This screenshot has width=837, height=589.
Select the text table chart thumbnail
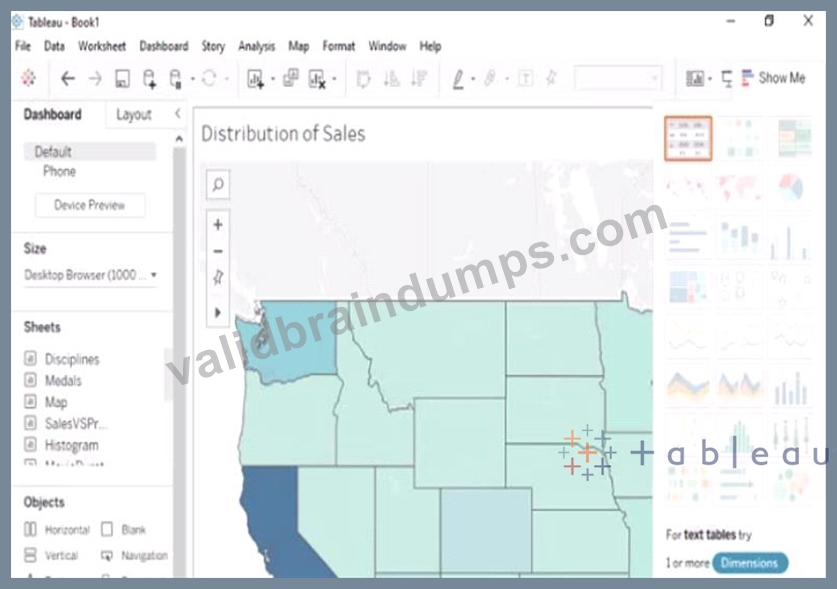click(x=688, y=139)
